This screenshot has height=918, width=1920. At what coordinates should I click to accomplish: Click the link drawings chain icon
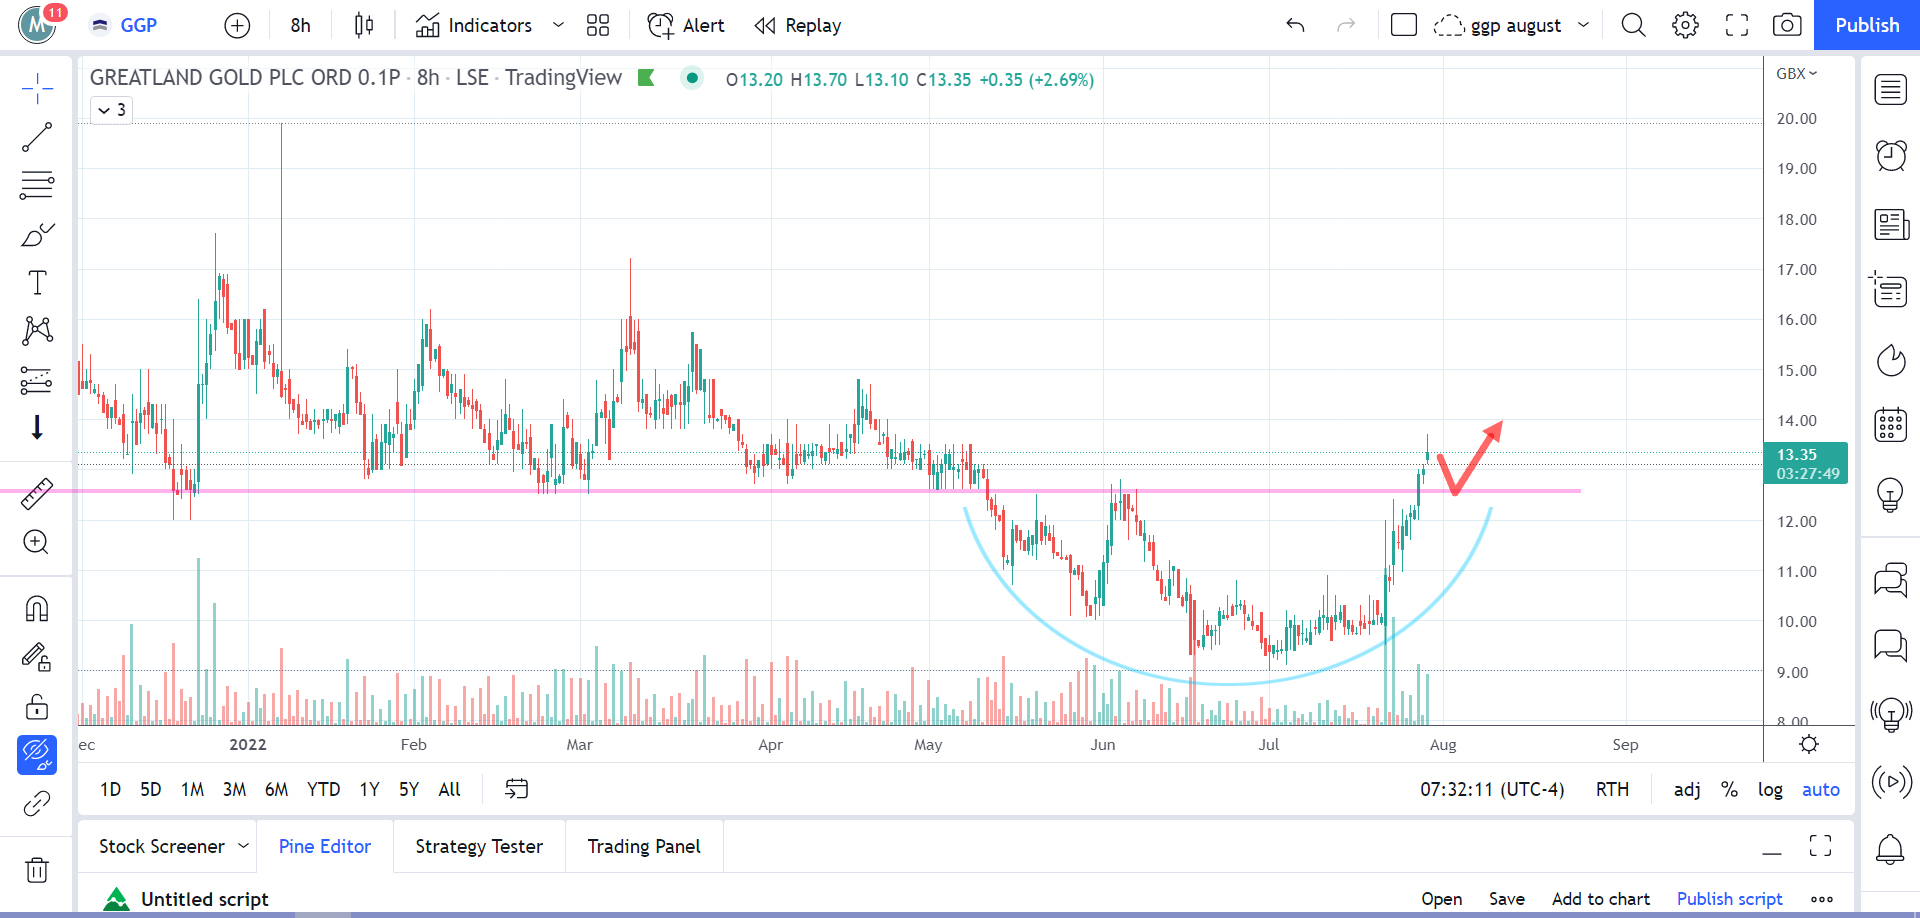[37, 804]
